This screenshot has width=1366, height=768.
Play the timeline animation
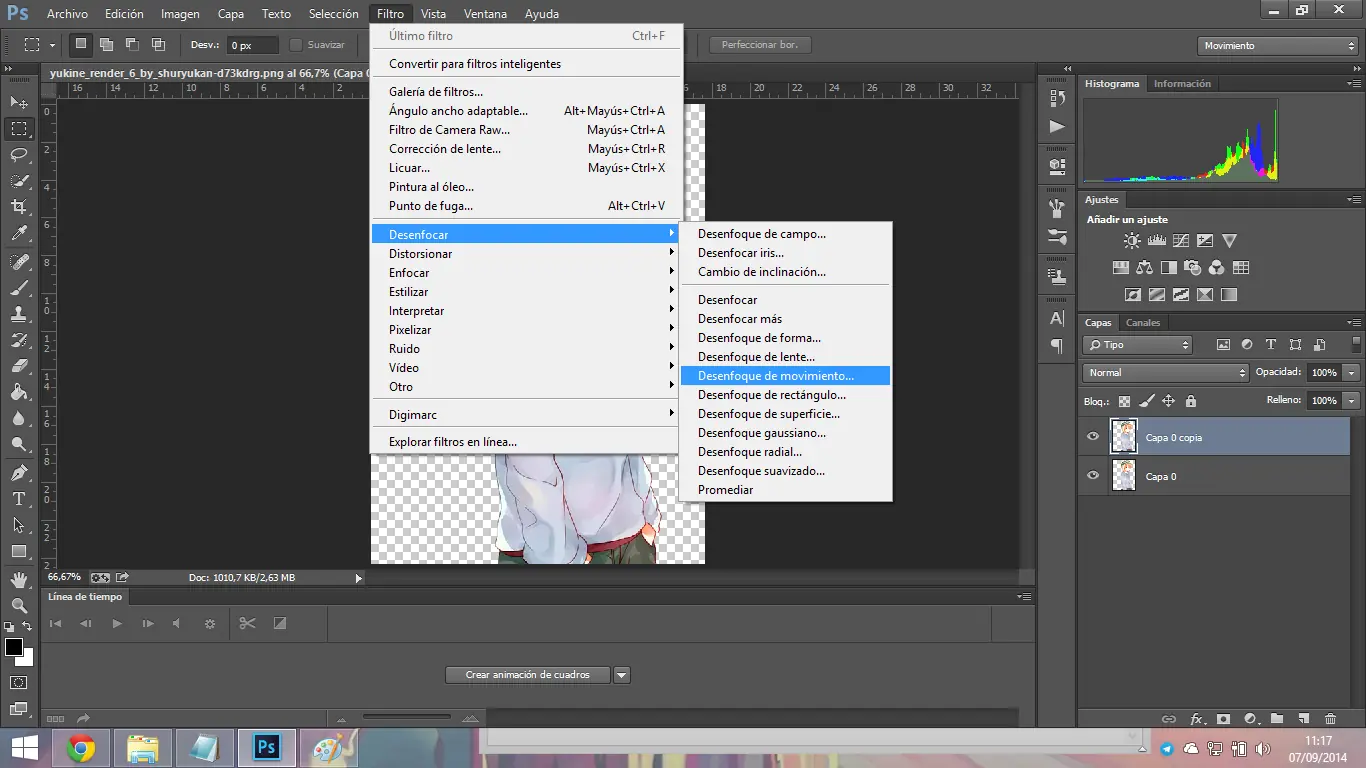pyautogui.click(x=117, y=623)
